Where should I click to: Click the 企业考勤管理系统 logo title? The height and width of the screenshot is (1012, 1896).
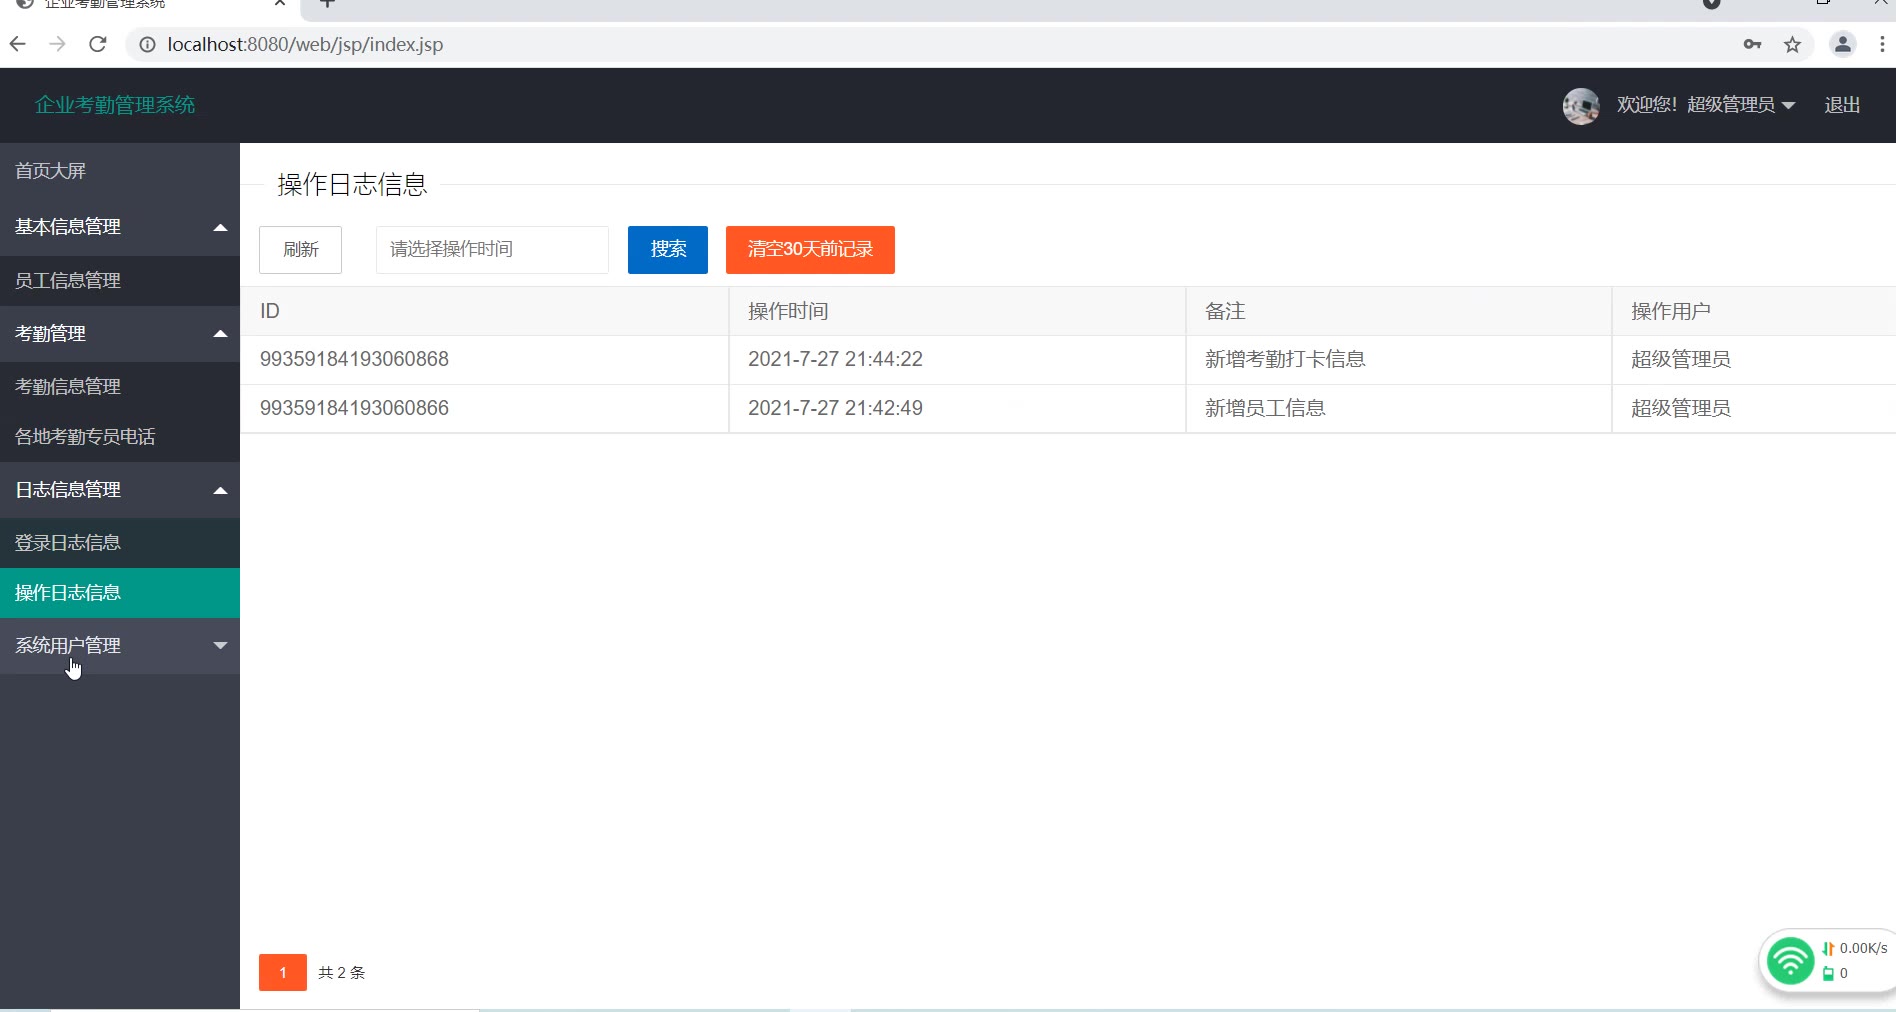click(115, 105)
